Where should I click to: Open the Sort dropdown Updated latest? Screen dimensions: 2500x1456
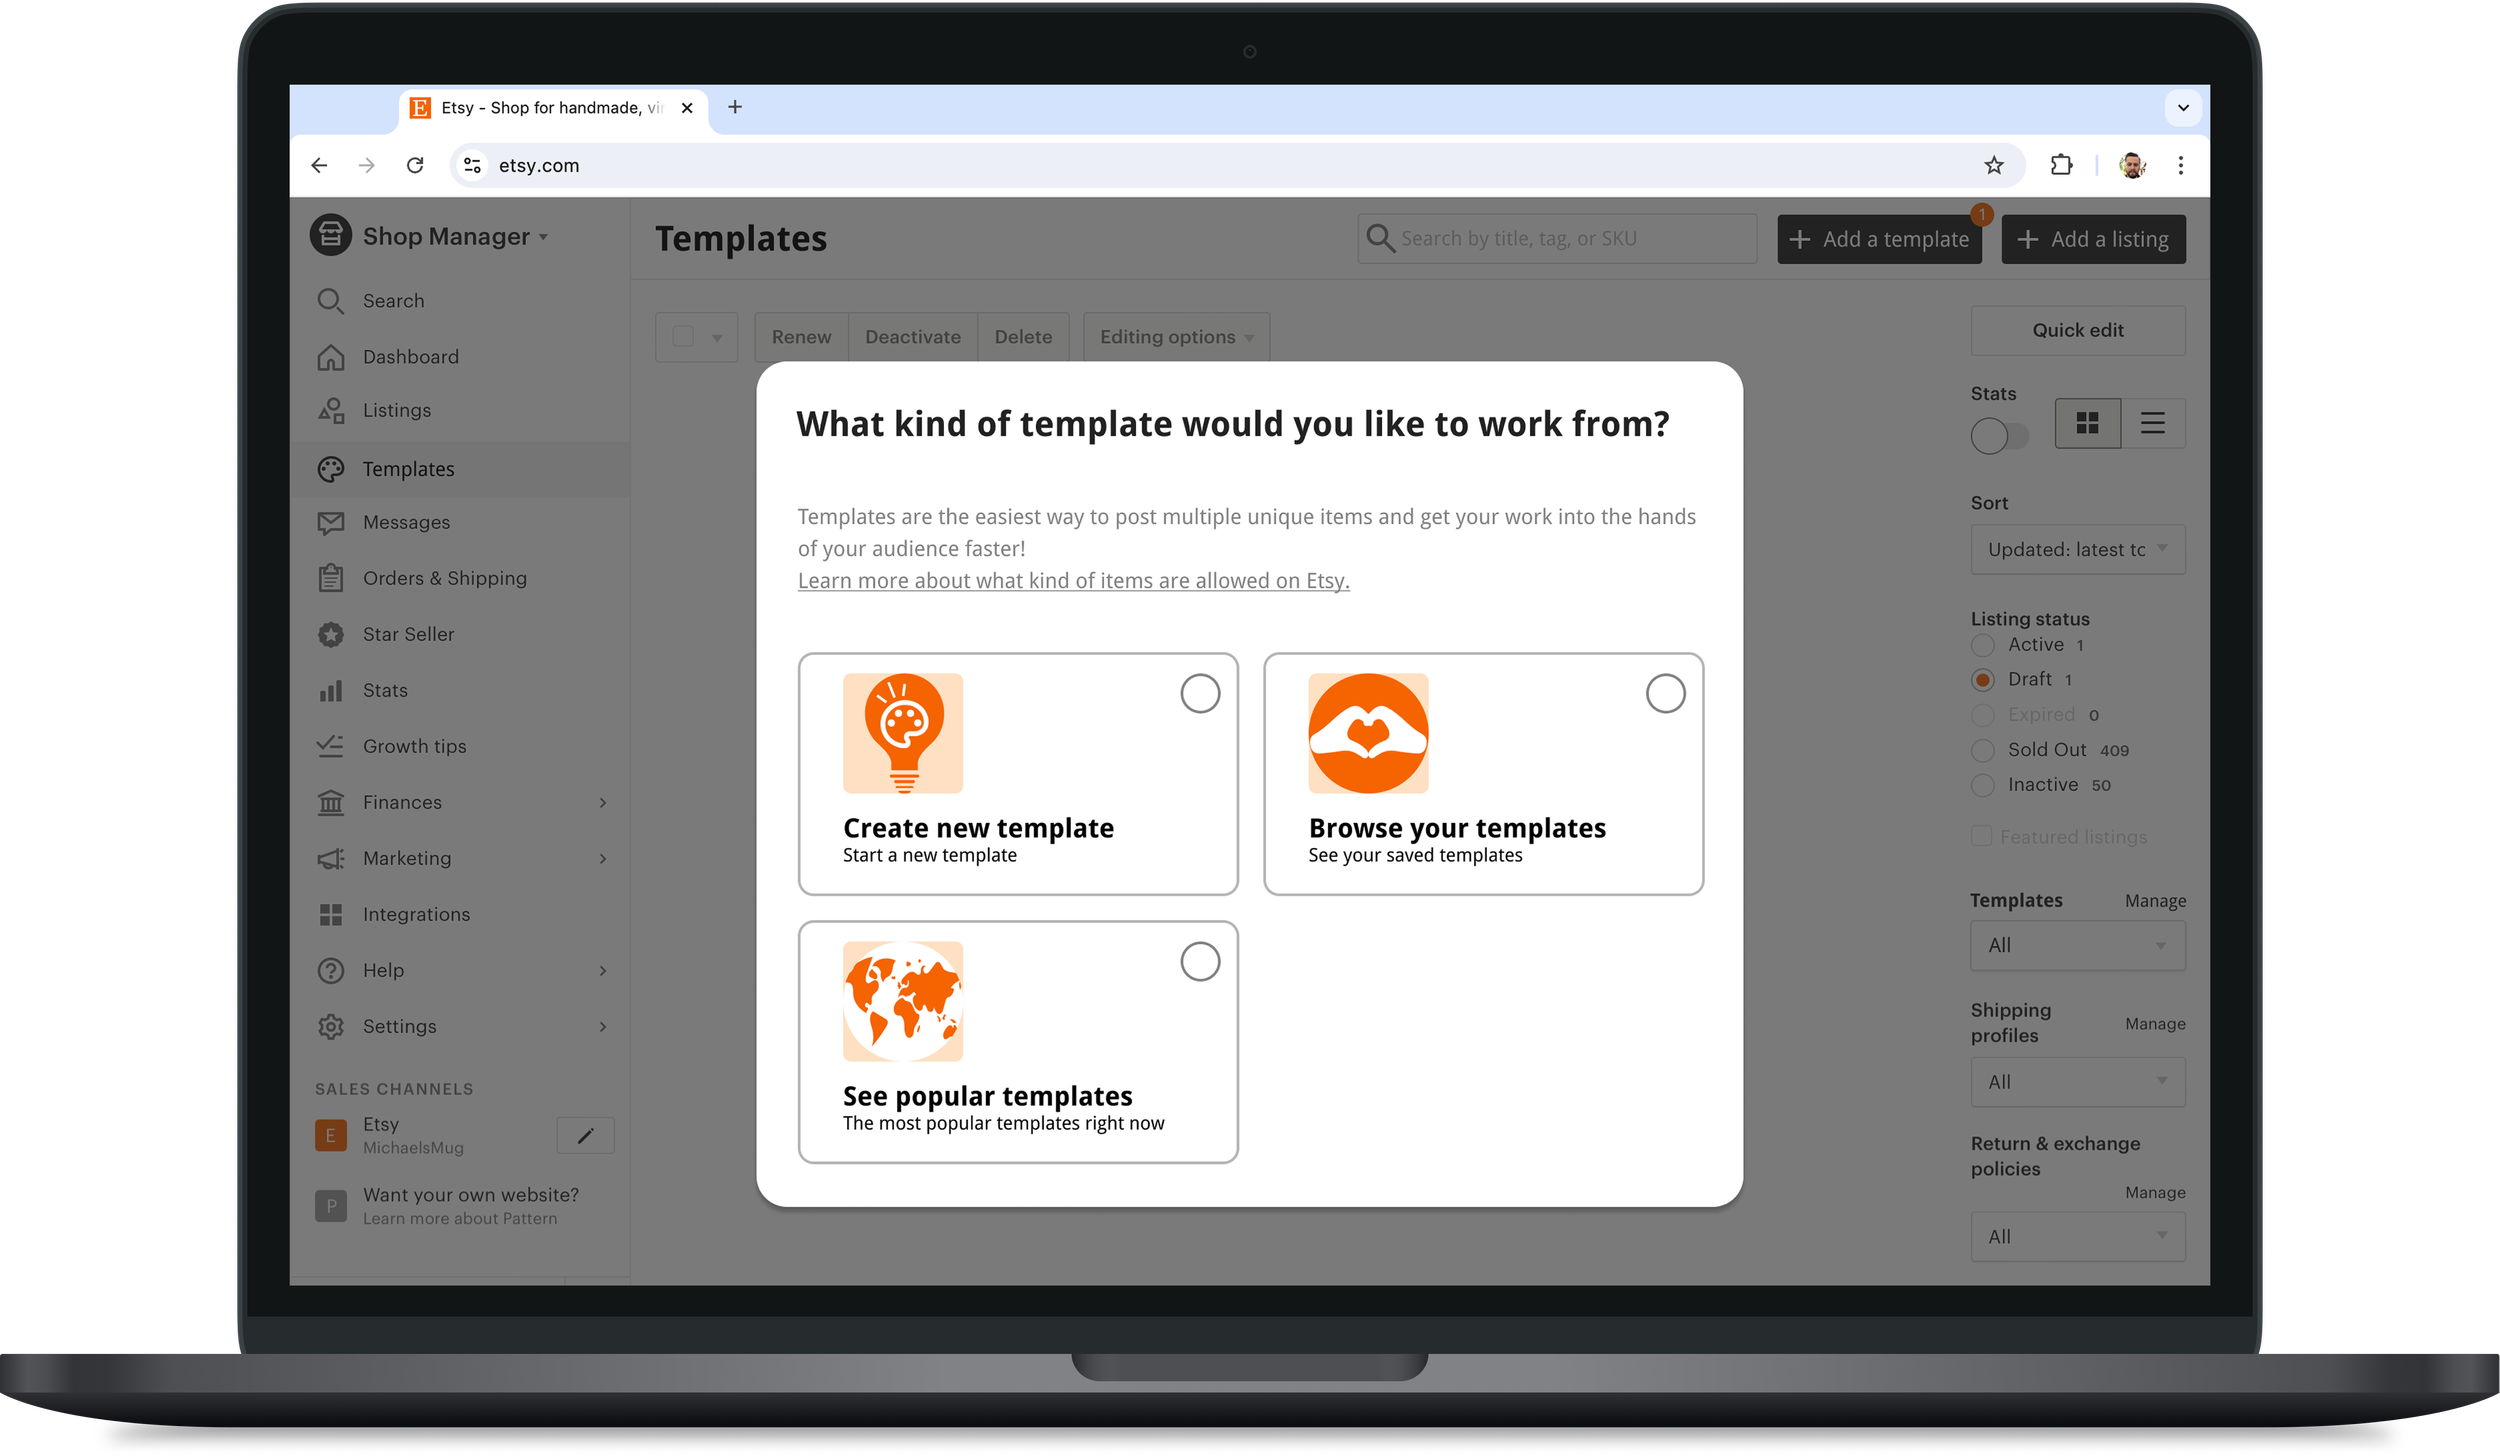pyautogui.click(x=2077, y=549)
